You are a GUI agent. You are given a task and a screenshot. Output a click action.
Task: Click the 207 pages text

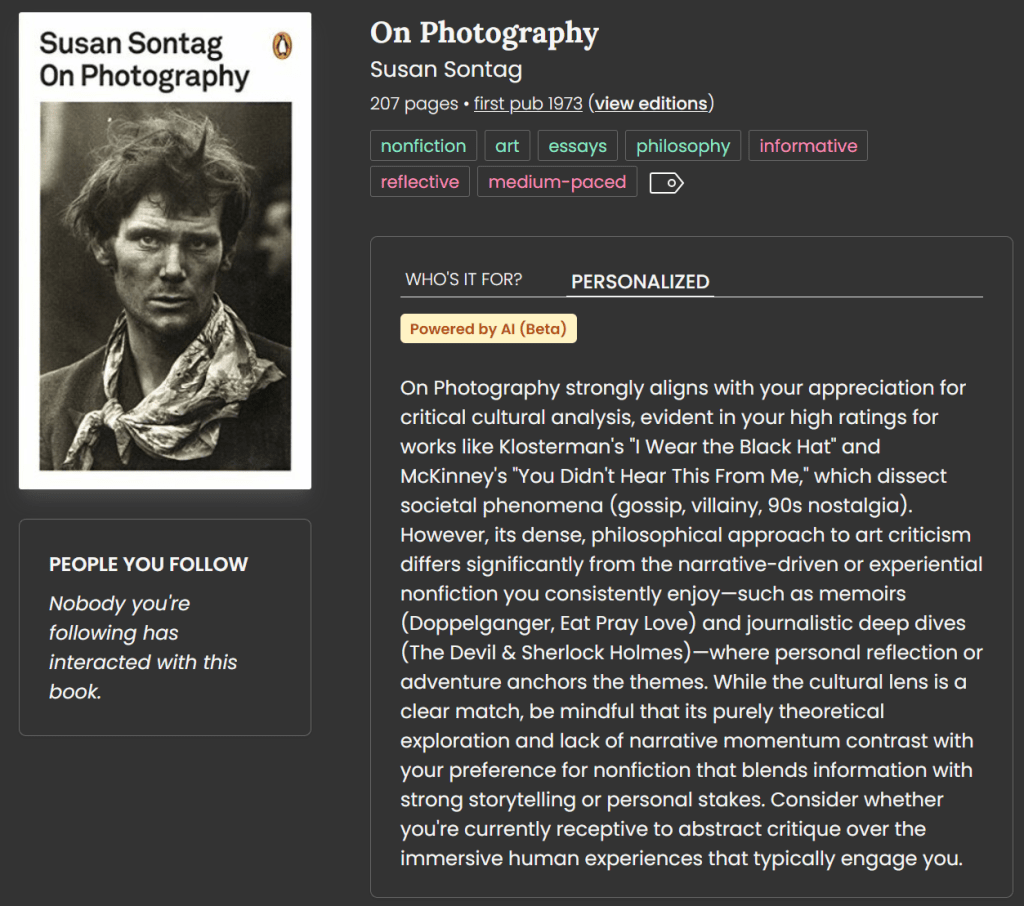coord(414,103)
